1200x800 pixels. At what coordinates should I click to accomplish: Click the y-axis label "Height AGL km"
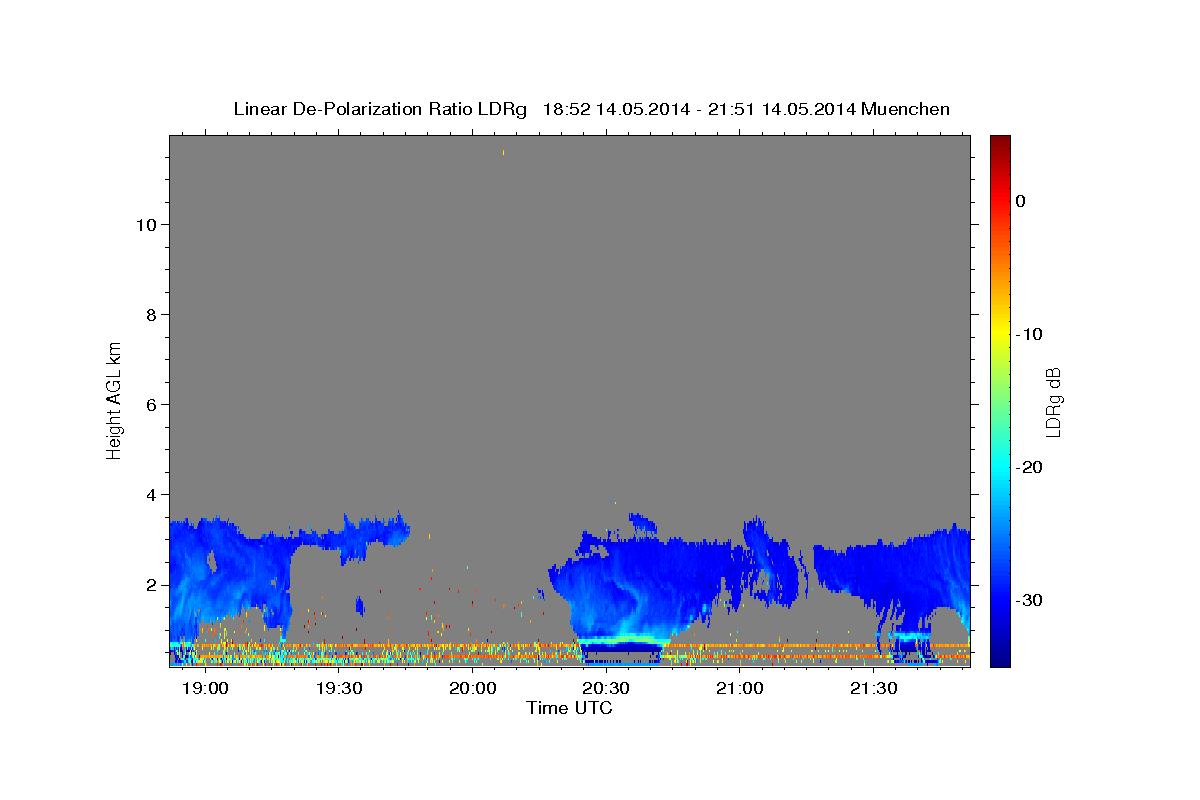[114, 400]
